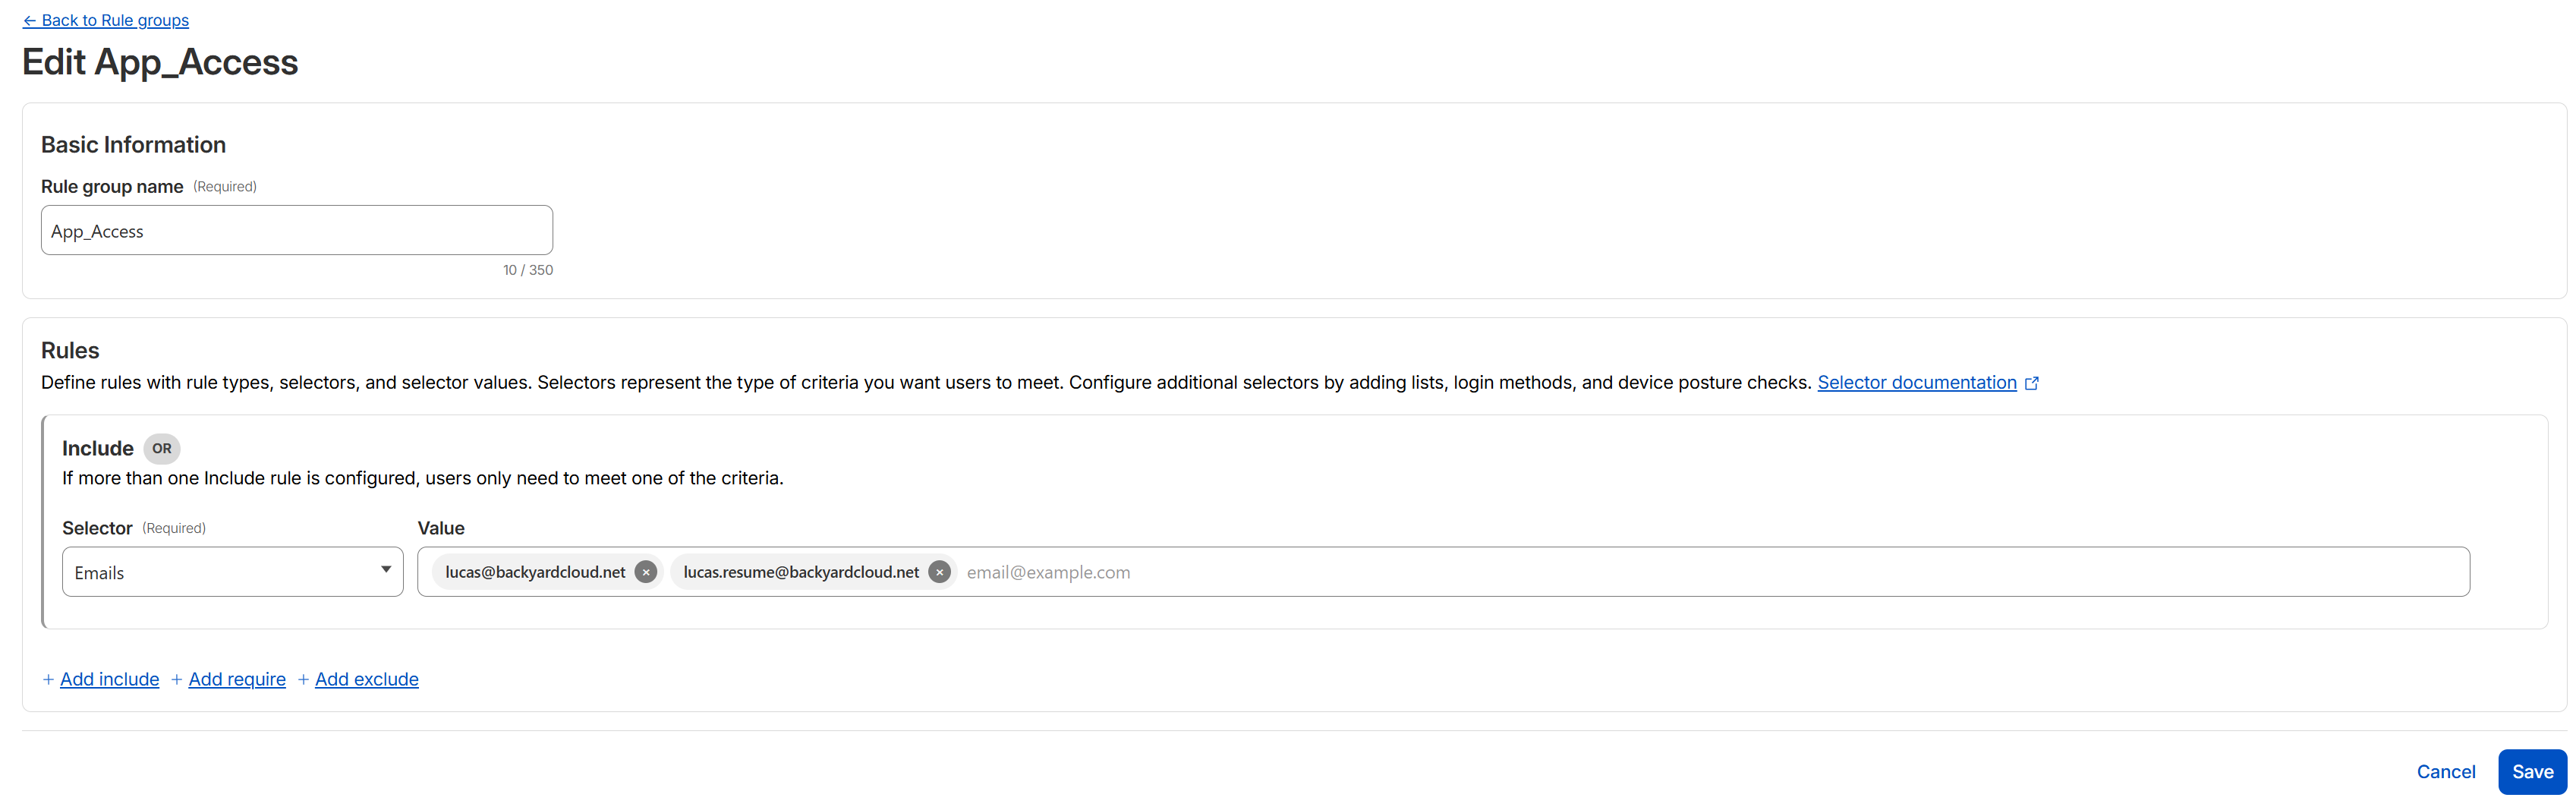This screenshot has width=2576, height=807.
Task: Click the lucas@backyardcloud.net email tag text
Action: [x=535, y=572]
